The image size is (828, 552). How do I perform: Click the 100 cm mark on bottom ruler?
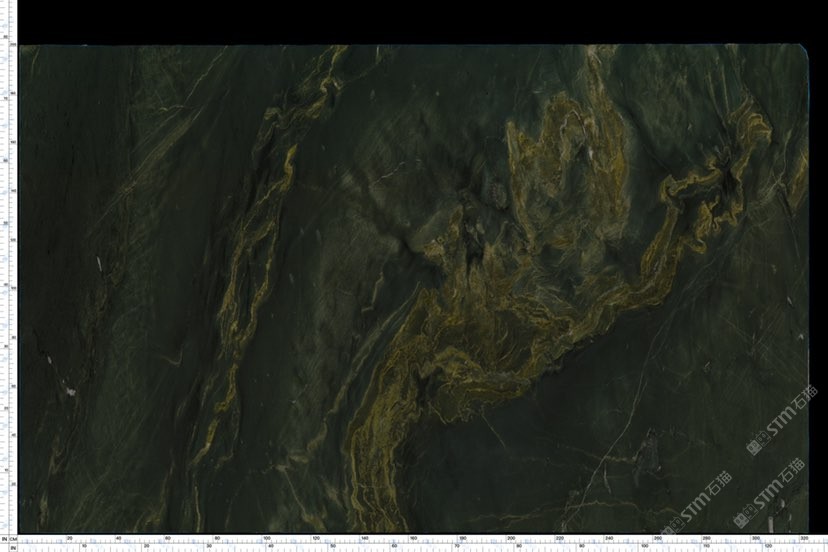[x=266, y=538]
